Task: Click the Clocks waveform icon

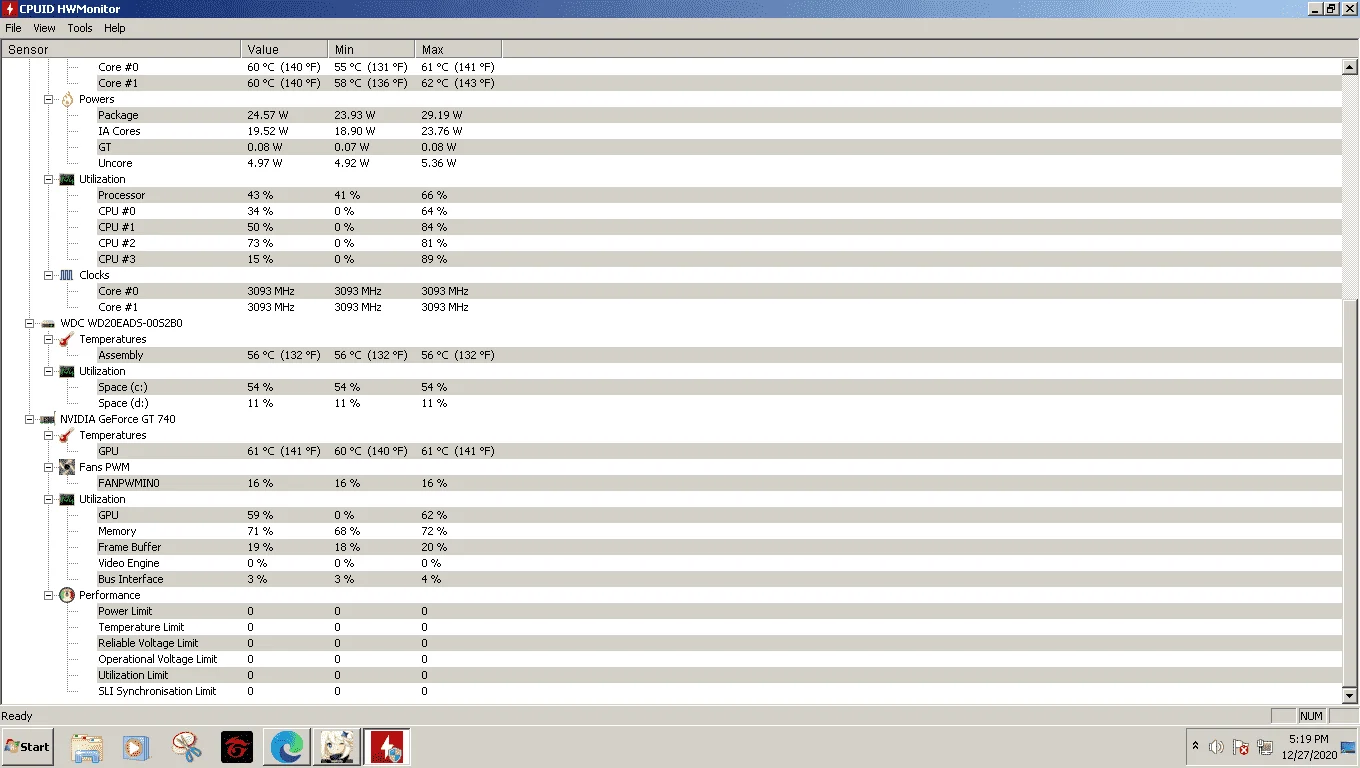Action: click(x=67, y=275)
